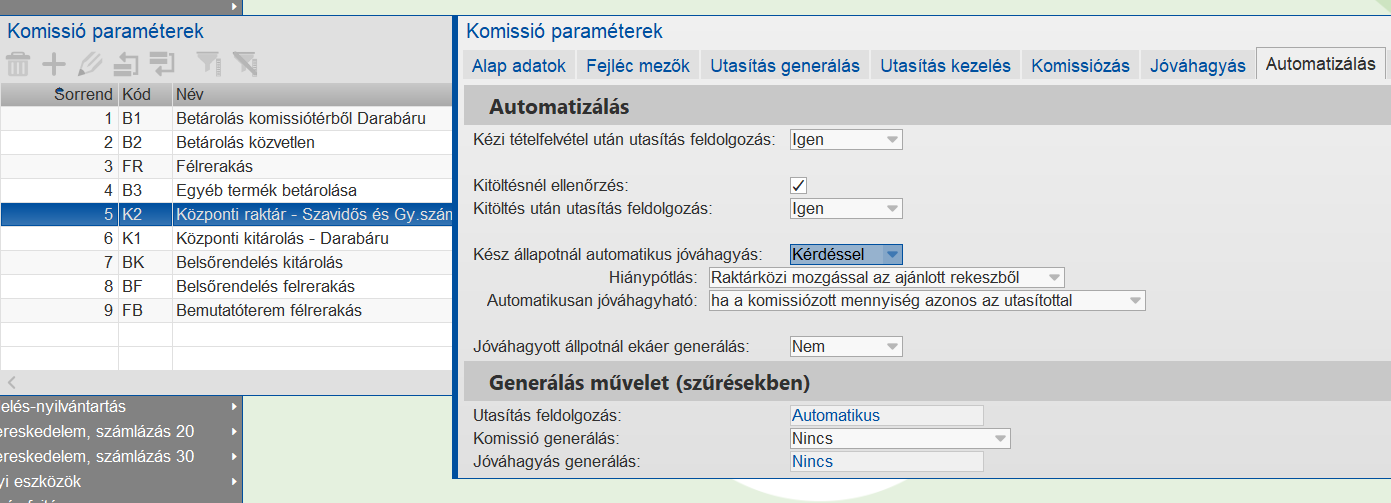Click the Utasítás feldolgozás field
This screenshot has height=503, width=1391.
[886, 415]
